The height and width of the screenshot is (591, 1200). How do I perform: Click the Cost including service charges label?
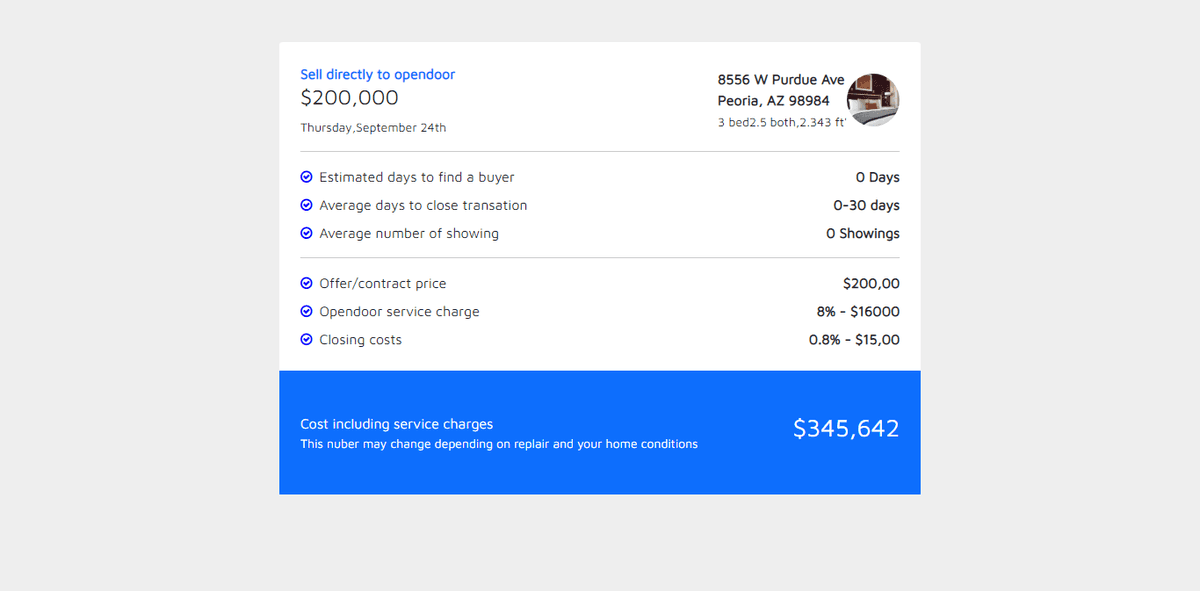(396, 424)
